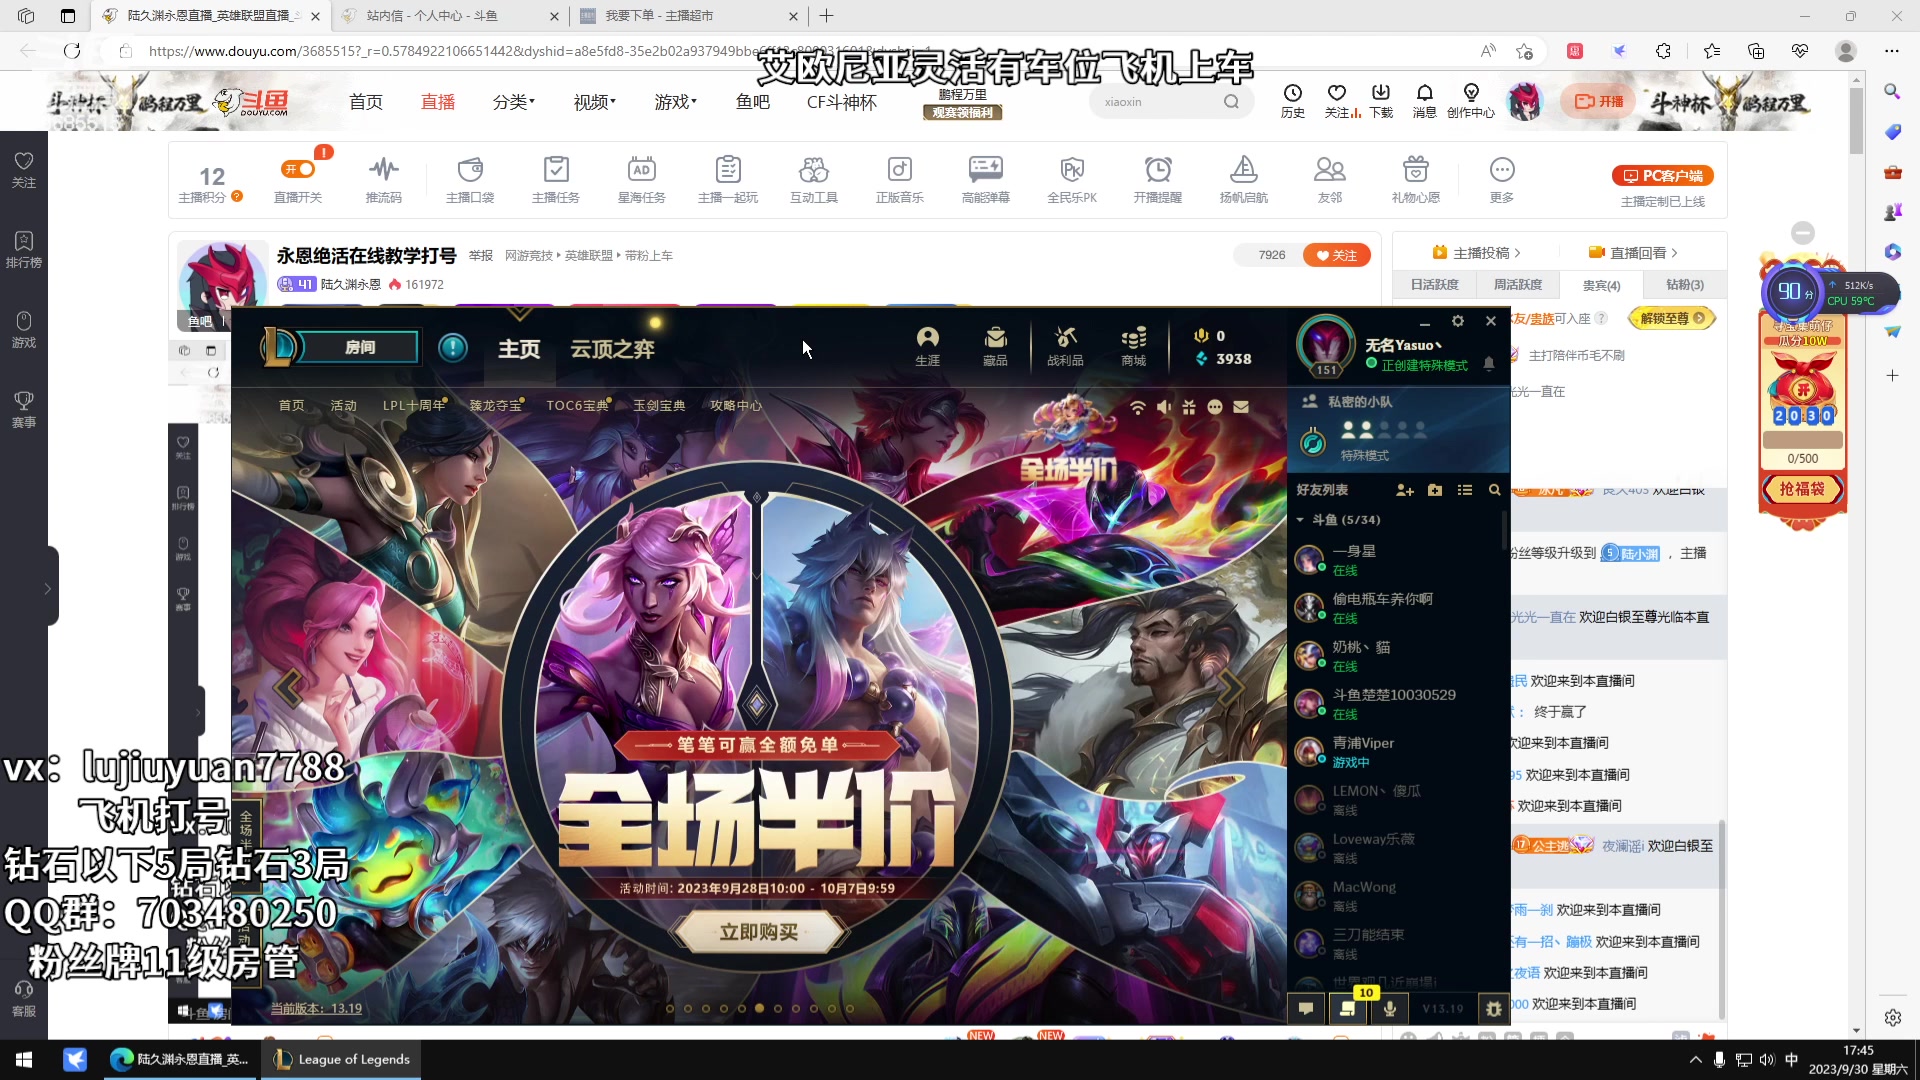Open Douyu 历史 history icon

click(x=1293, y=101)
